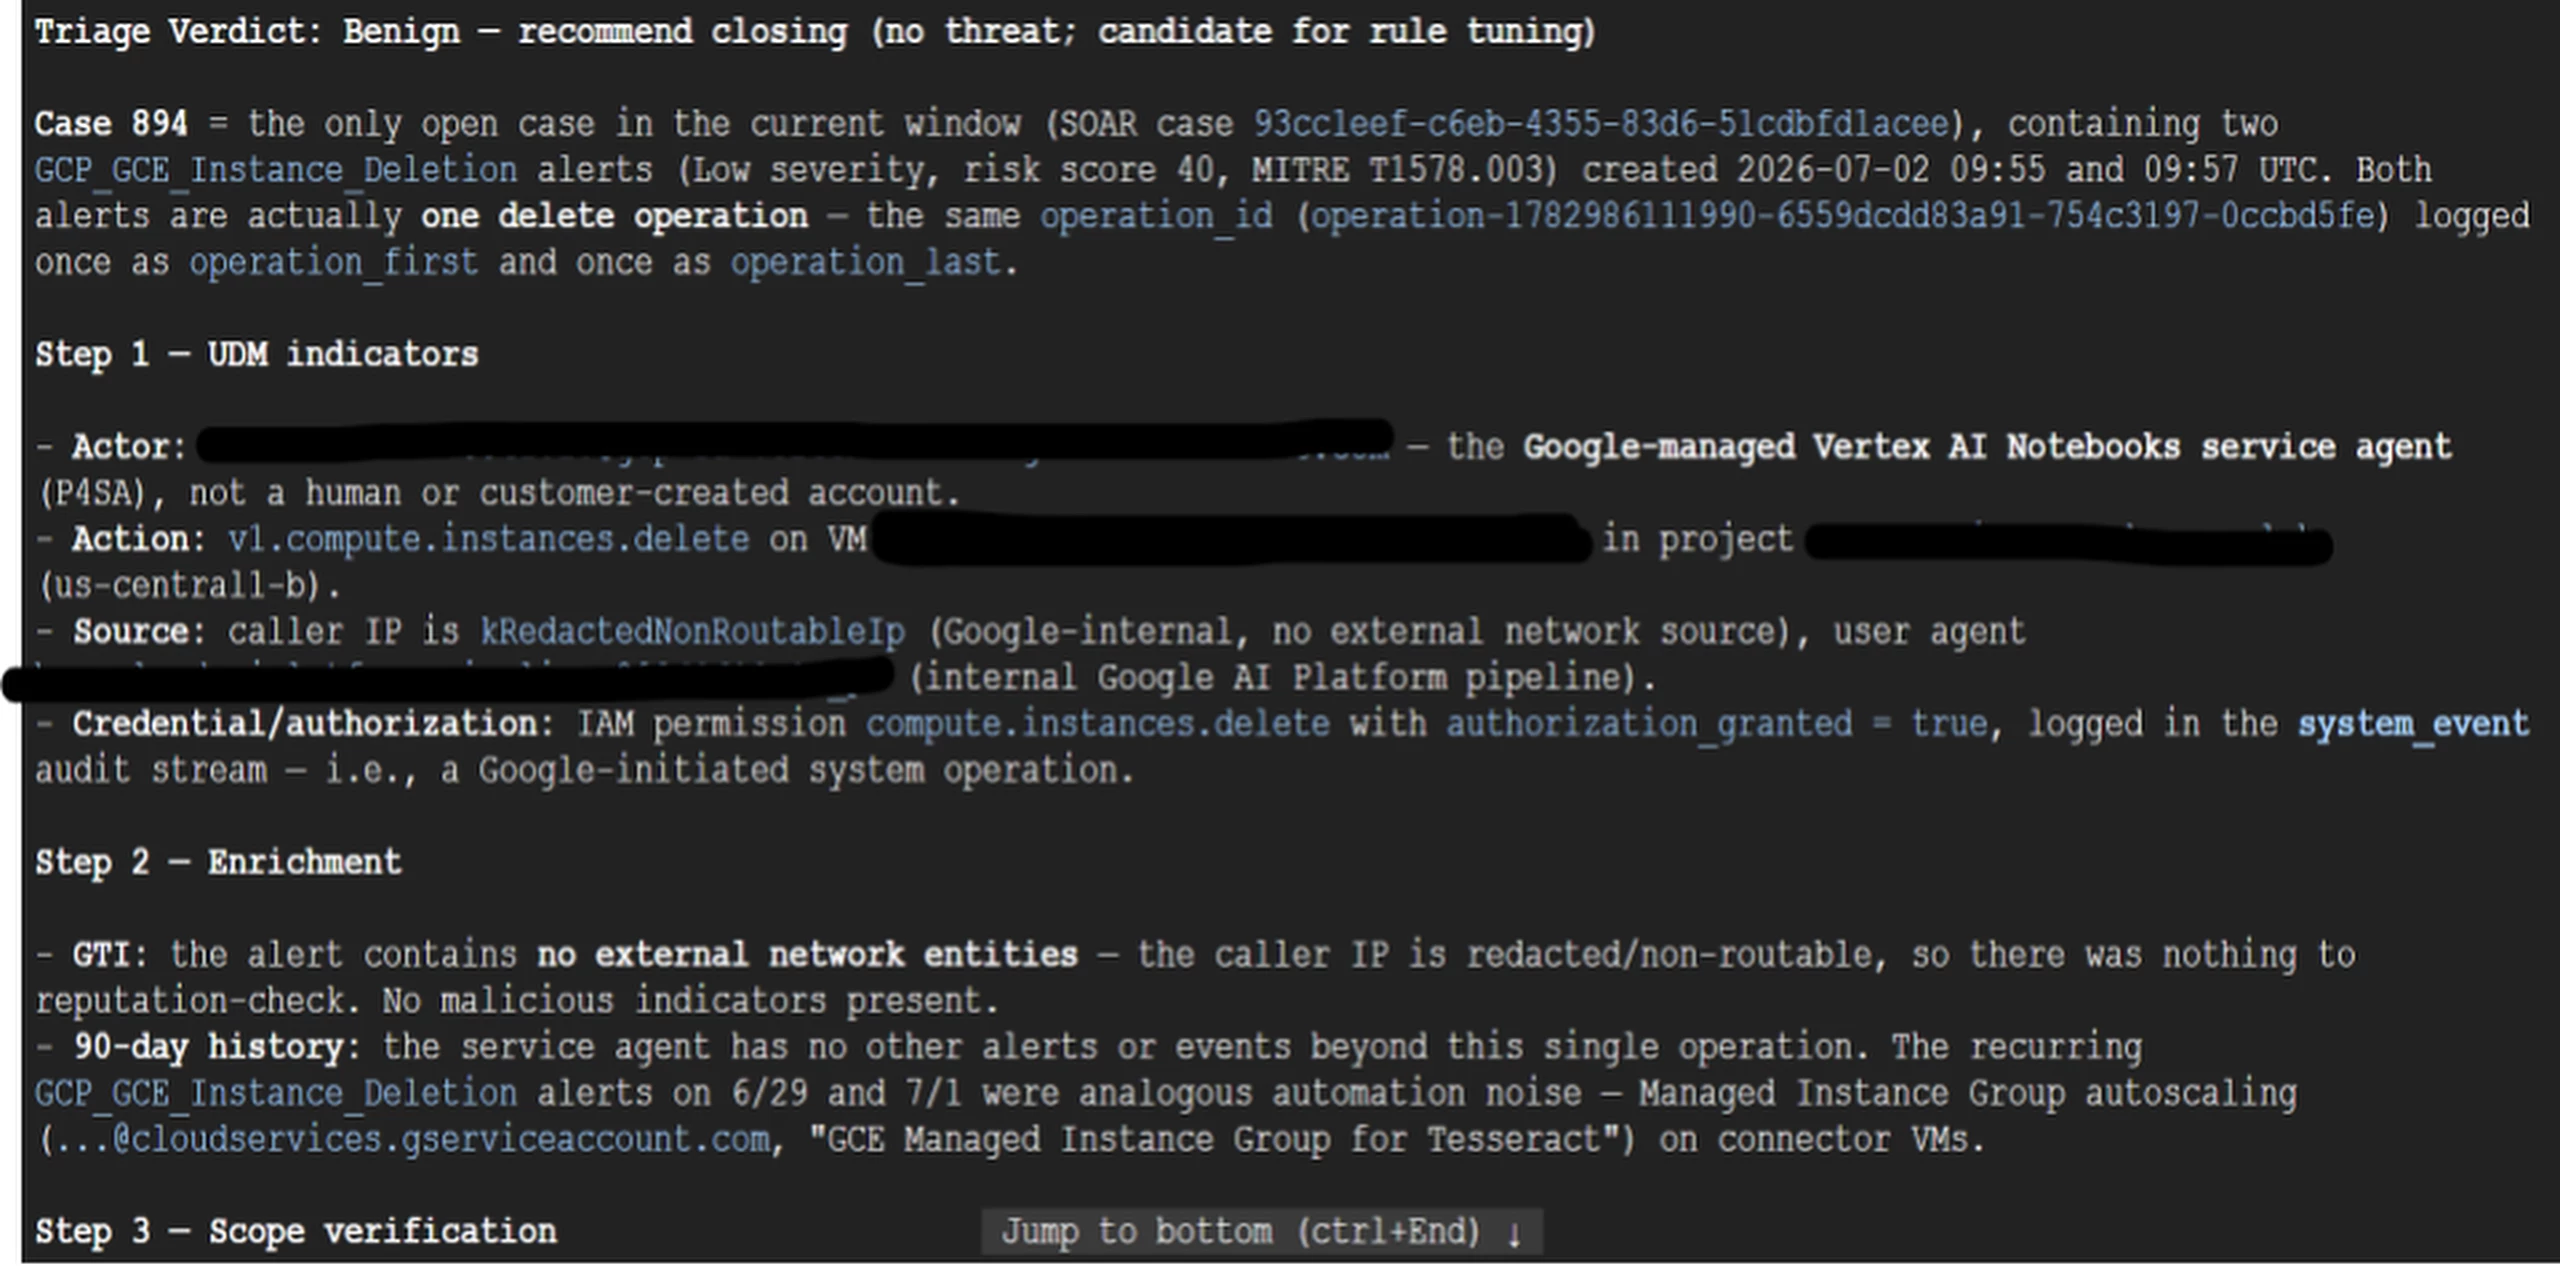Viewport: 2560px width, 1266px height.
Task: Select the operation_id field text
Action: pyautogui.click(x=1156, y=216)
